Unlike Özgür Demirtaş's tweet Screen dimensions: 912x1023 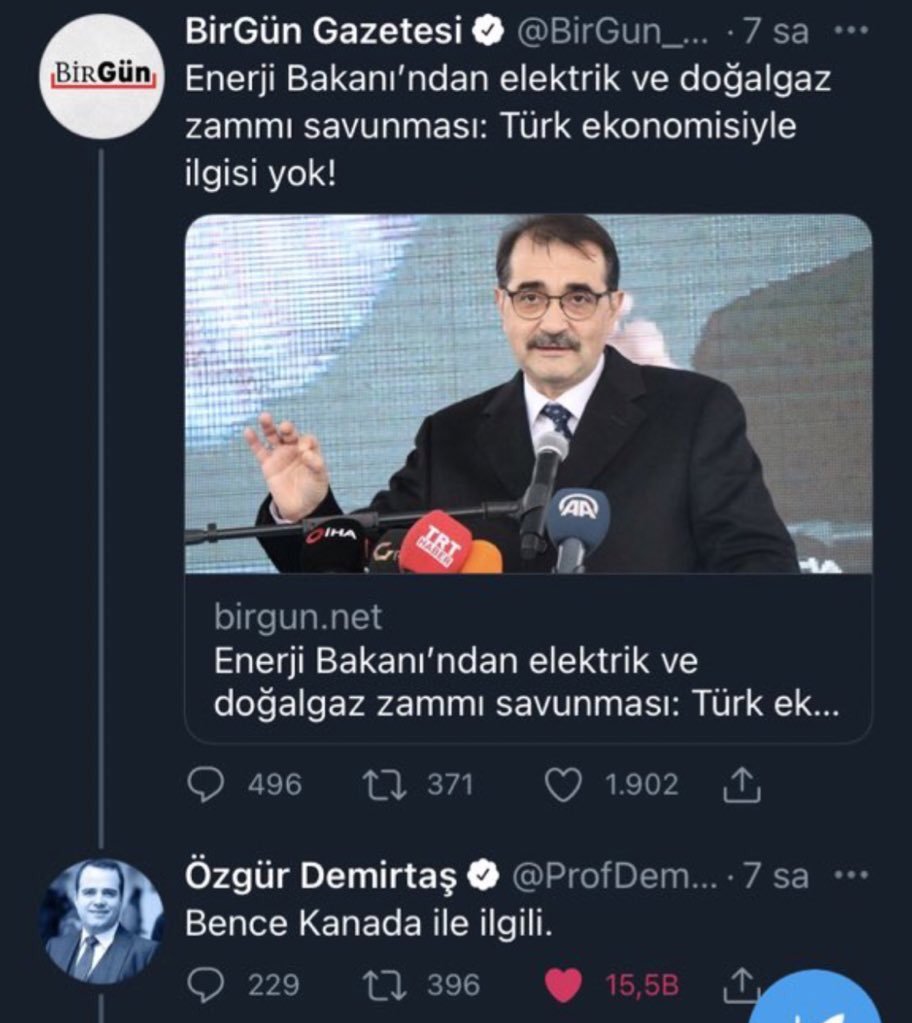click(565, 985)
